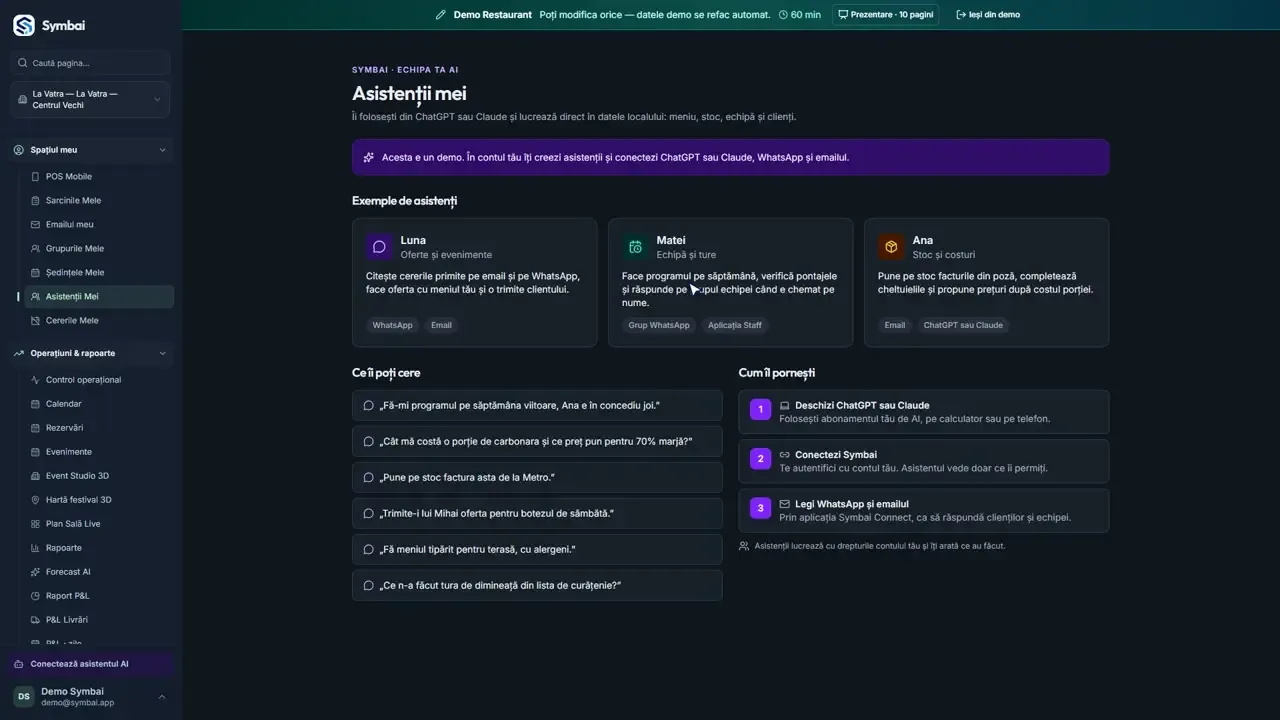Viewport: 1280px width, 720px height.
Task: Click the clock icon next to 60 min
Action: coord(783,15)
